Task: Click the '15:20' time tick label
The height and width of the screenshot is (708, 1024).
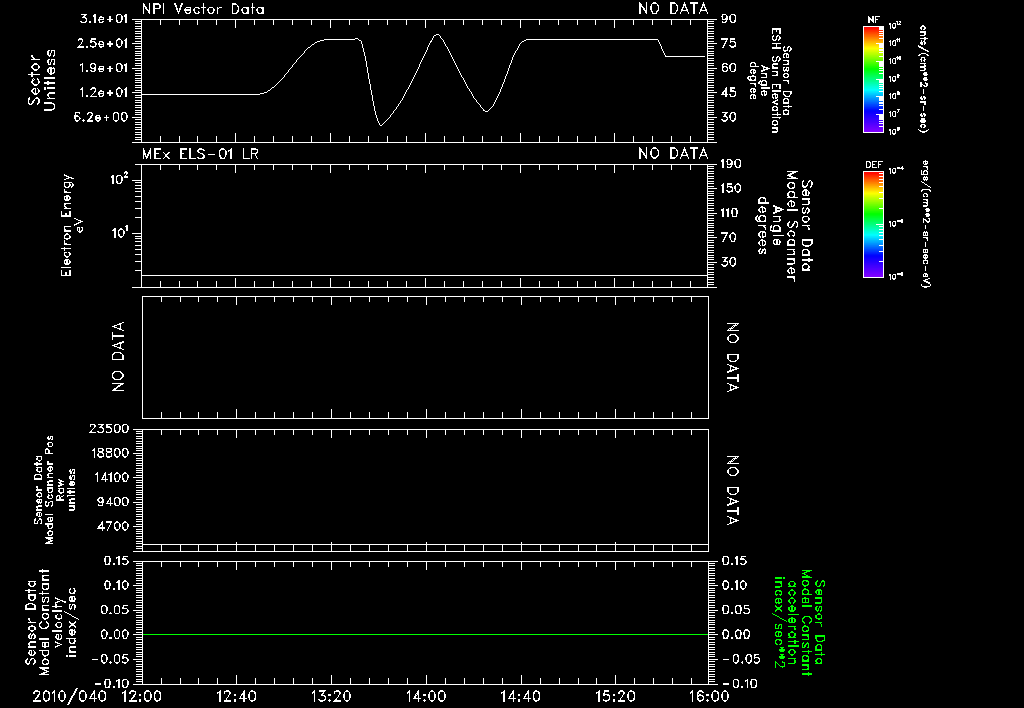Action: point(615,697)
